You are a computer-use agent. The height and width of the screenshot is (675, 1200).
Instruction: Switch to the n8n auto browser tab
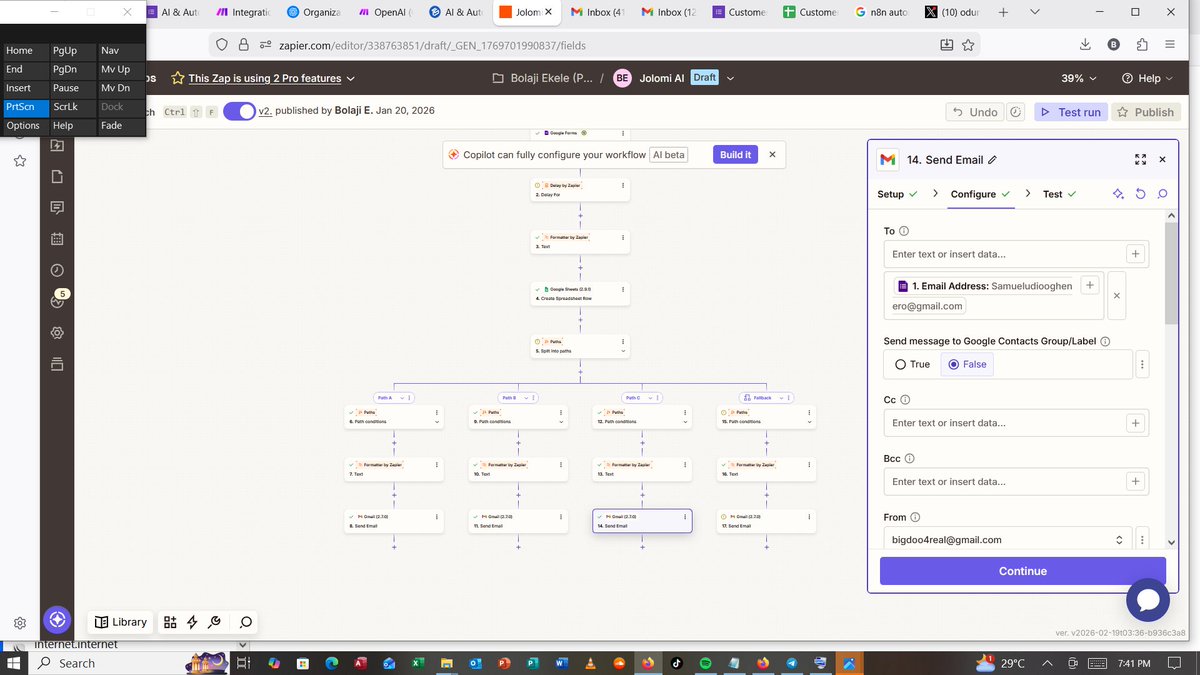click(x=882, y=12)
